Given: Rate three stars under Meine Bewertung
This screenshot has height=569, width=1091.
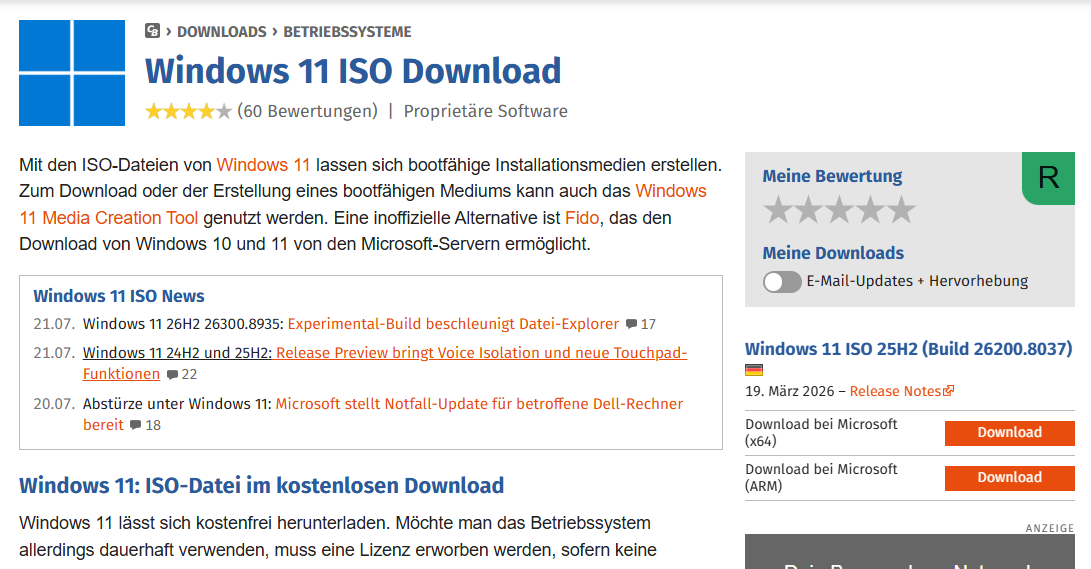Looking at the screenshot, I should pyautogui.click(x=839, y=209).
